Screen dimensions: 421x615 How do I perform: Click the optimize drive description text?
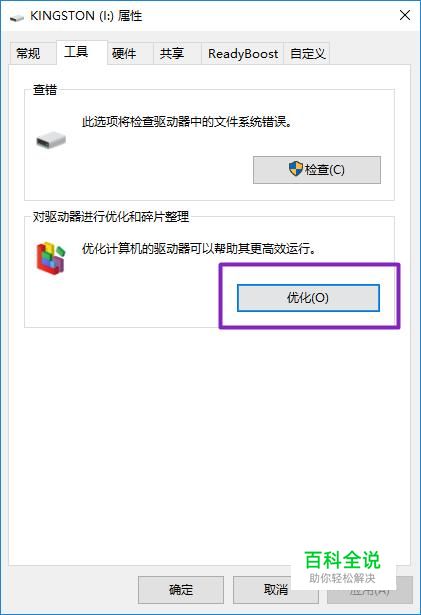click(x=199, y=248)
